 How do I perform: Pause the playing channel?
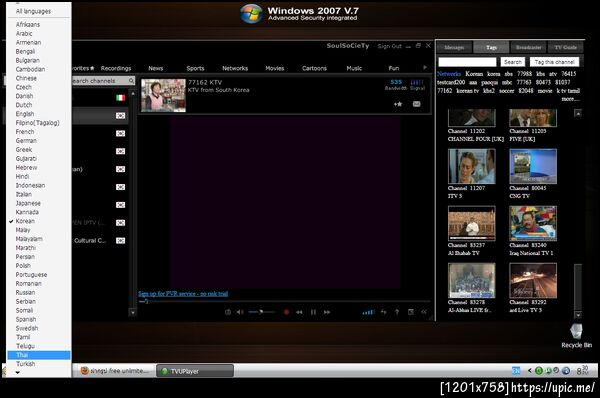[x=313, y=312]
